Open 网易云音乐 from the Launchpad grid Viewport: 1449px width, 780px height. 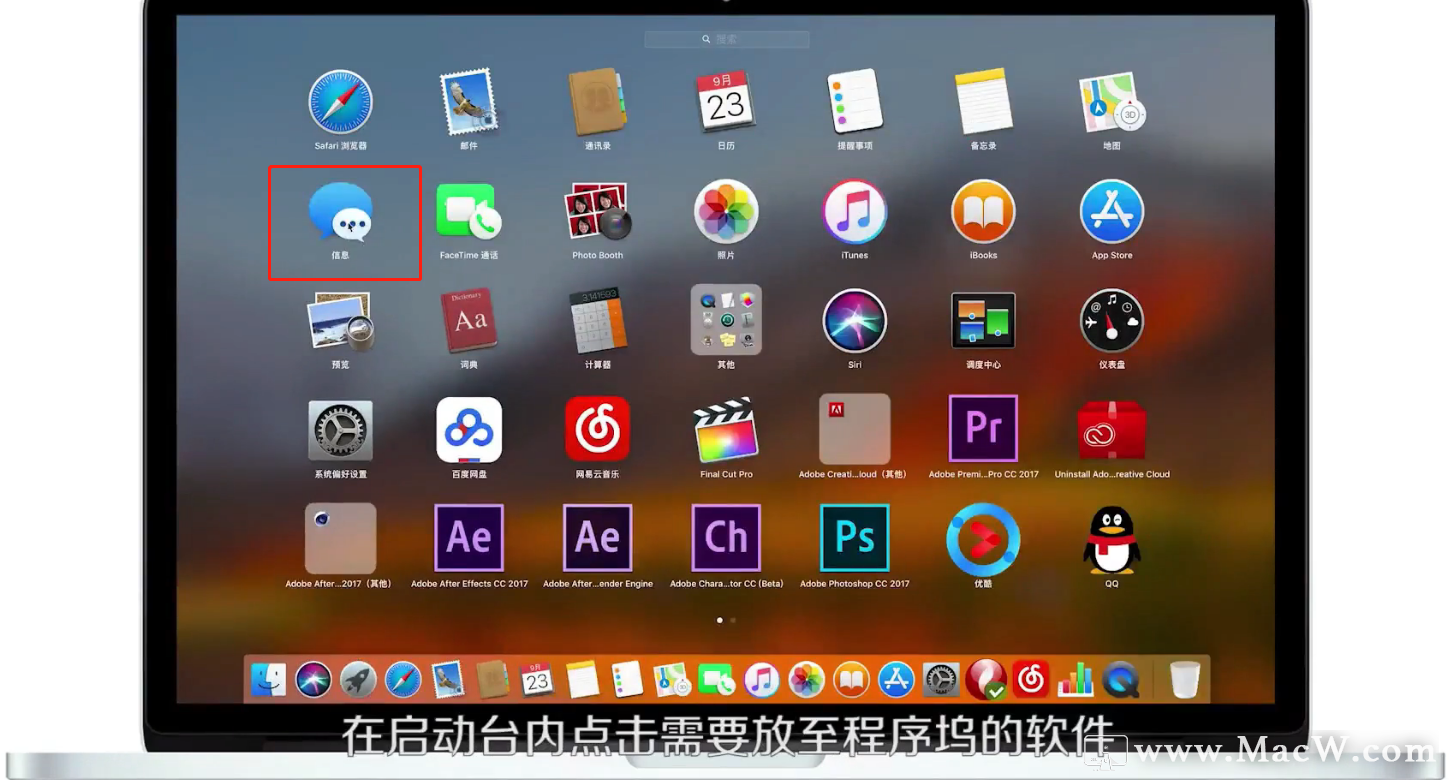coord(598,430)
